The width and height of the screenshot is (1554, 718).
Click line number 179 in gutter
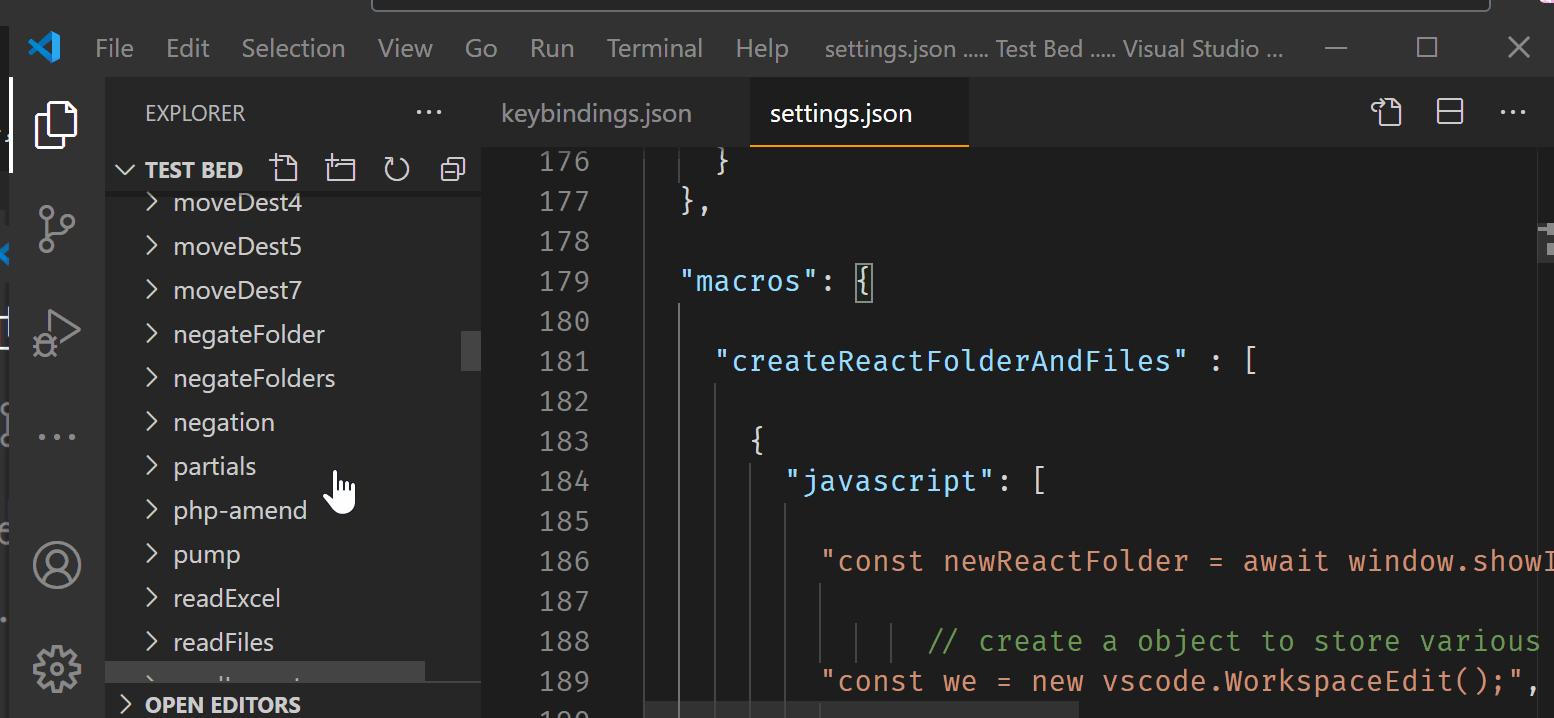point(564,281)
